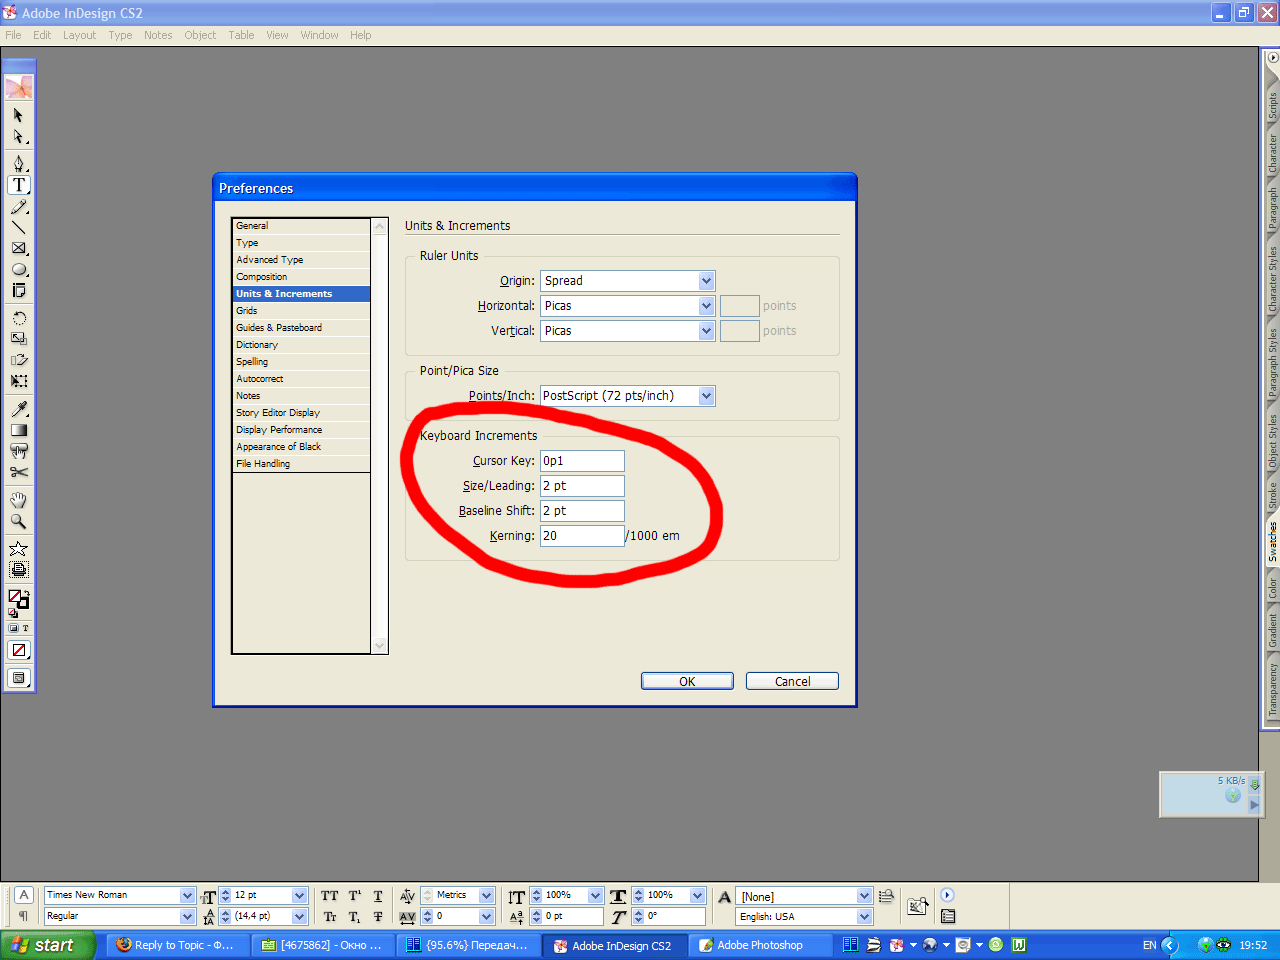Viewport: 1280px width, 960px height.
Task: Select the Free Transform tool
Action: click(19, 381)
